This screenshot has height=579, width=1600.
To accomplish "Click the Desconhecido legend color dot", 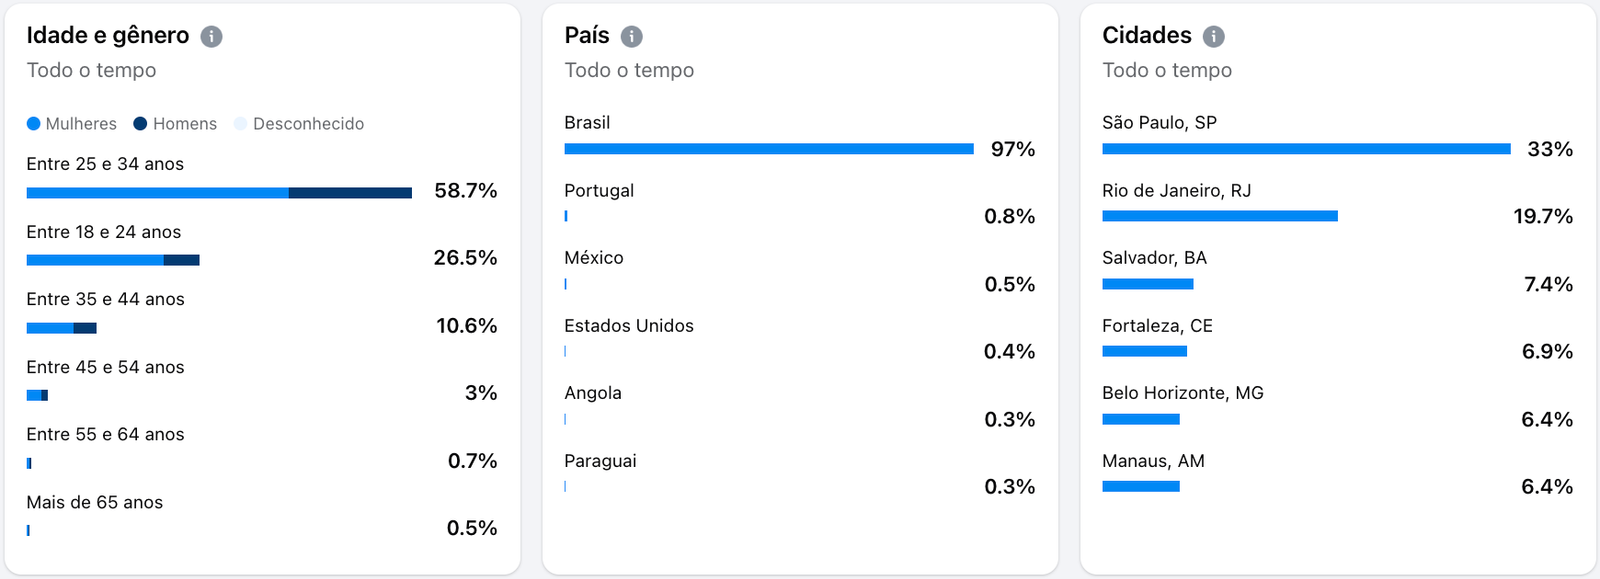I will click(x=240, y=124).
